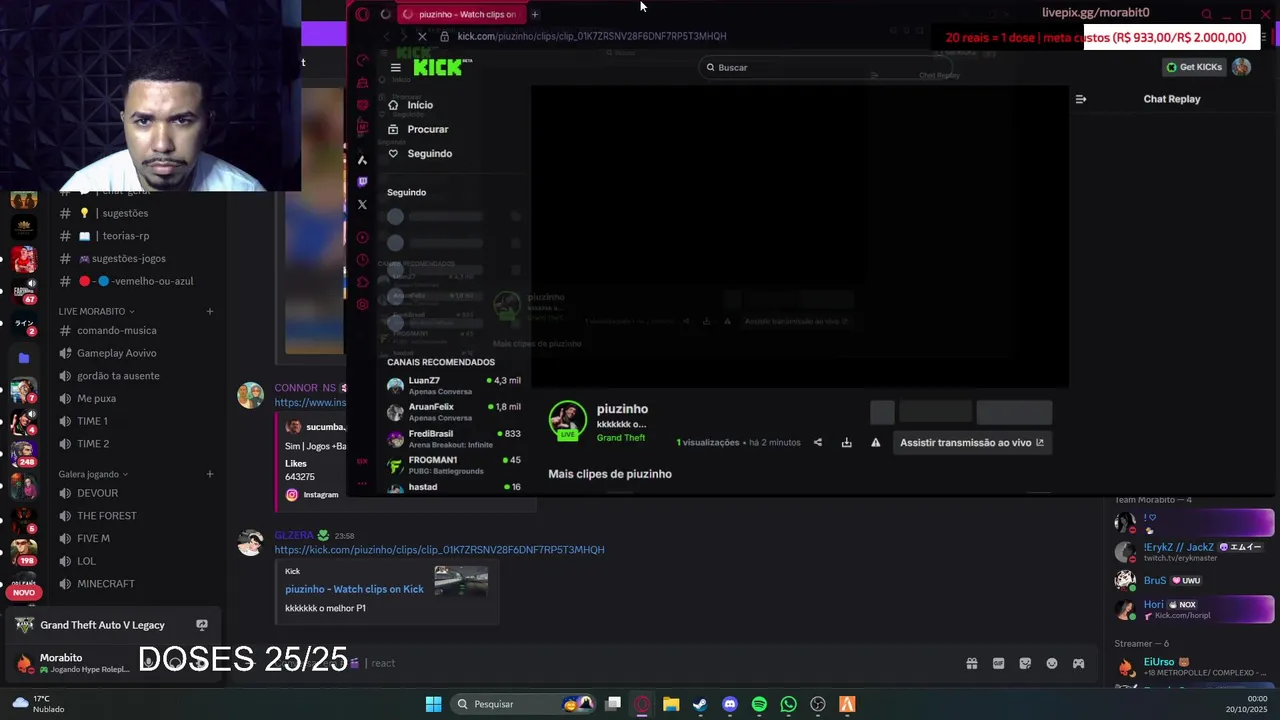Click the kick.com clip link from GLZERA
The image size is (1280, 720).
(x=439, y=550)
